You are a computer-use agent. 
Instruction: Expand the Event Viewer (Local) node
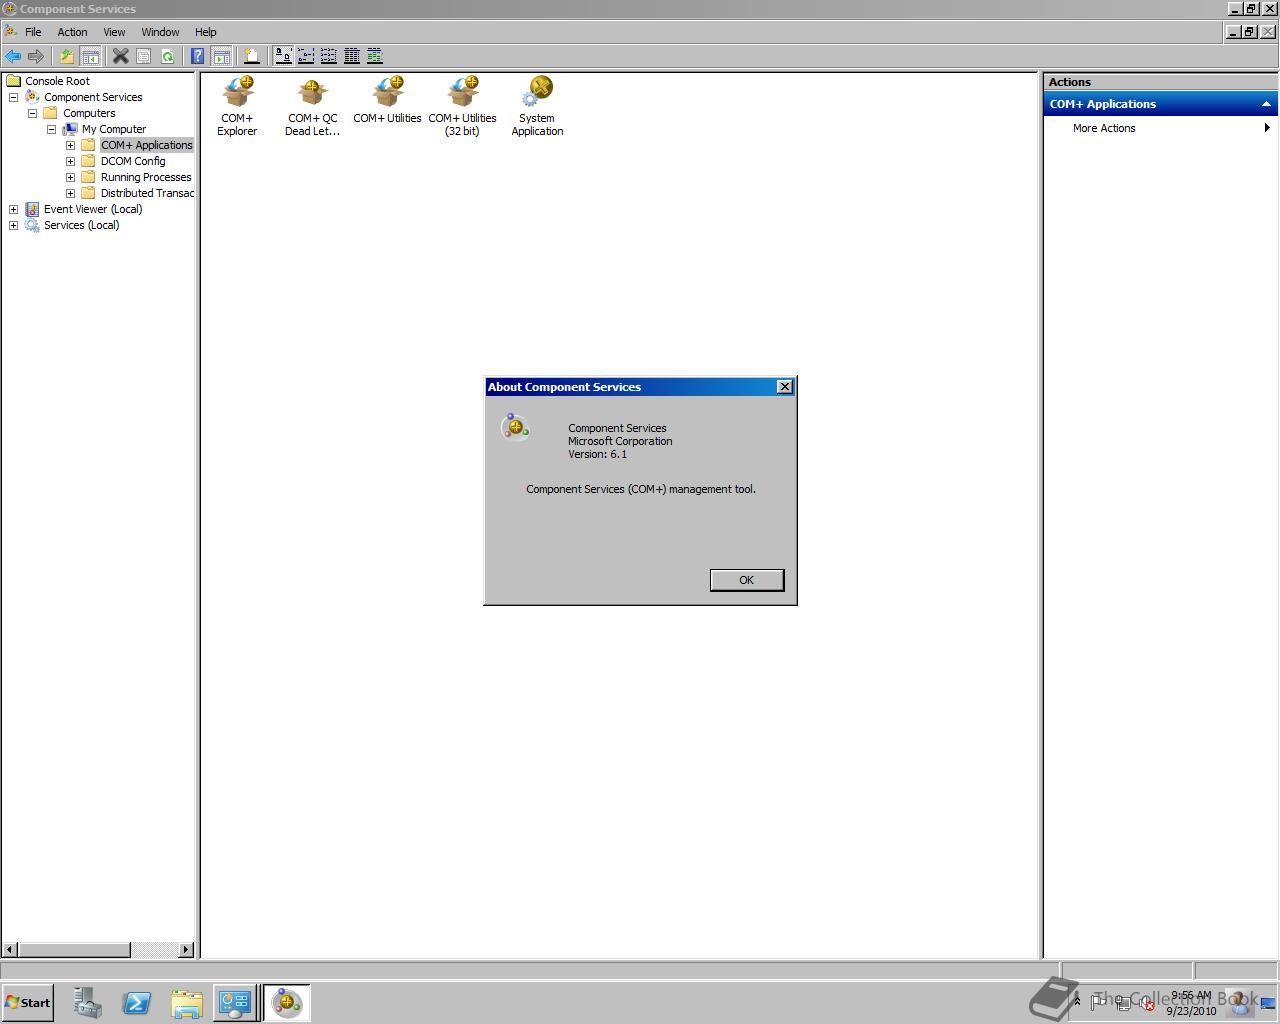[13, 209]
